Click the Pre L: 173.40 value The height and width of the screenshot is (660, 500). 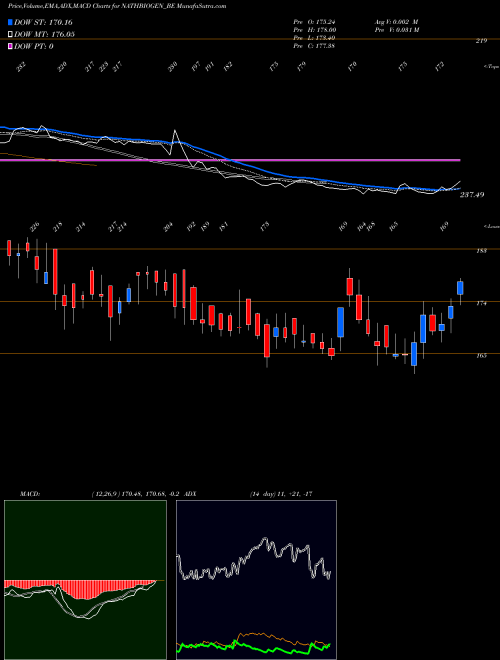(314, 38)
